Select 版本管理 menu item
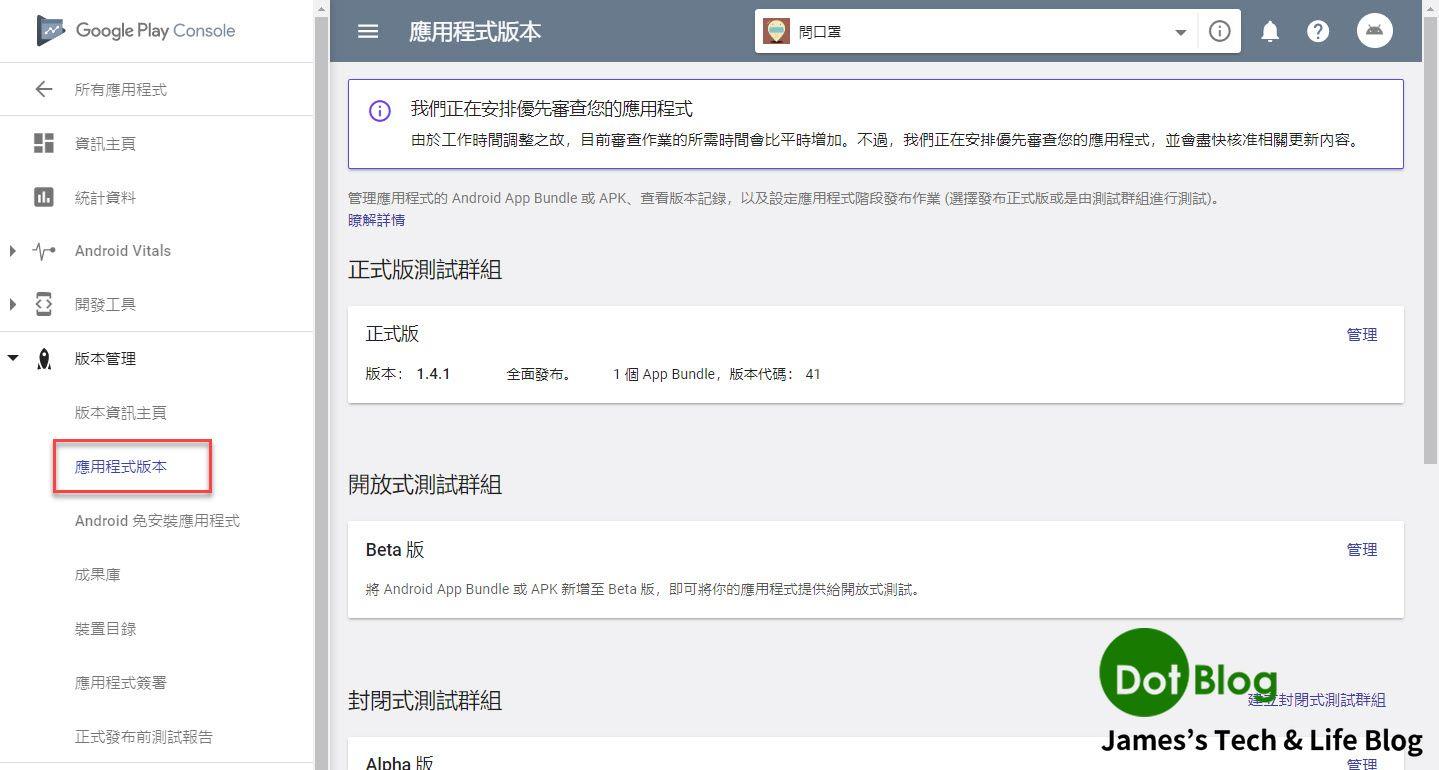 [105, 359]
